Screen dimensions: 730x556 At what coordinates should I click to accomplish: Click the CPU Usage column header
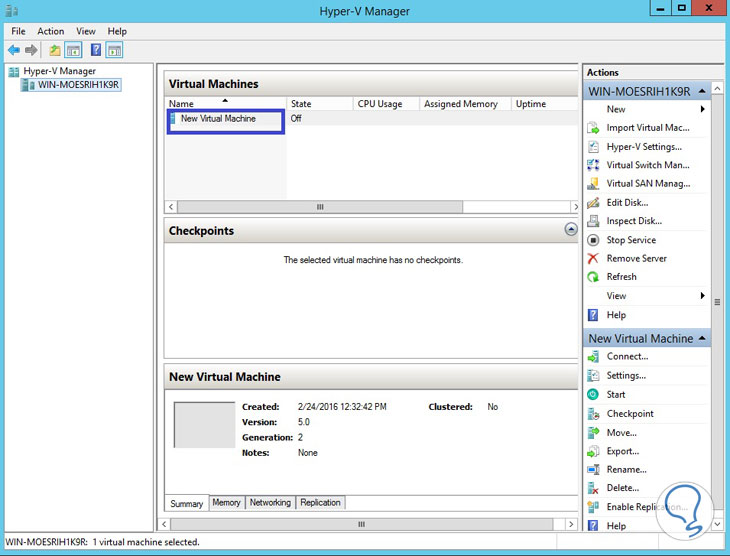386,103
